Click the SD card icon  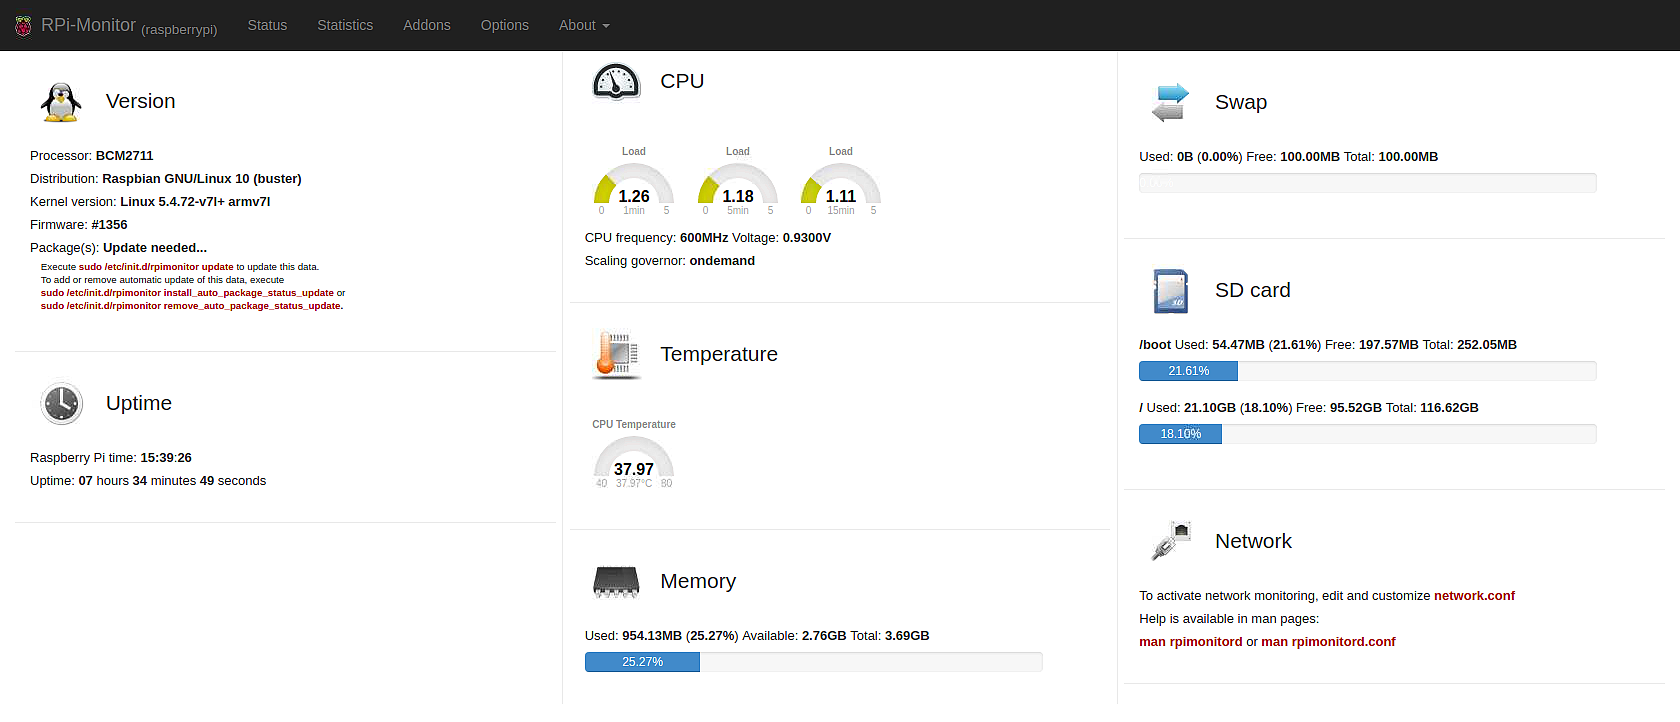click(x=1170, y=291)
